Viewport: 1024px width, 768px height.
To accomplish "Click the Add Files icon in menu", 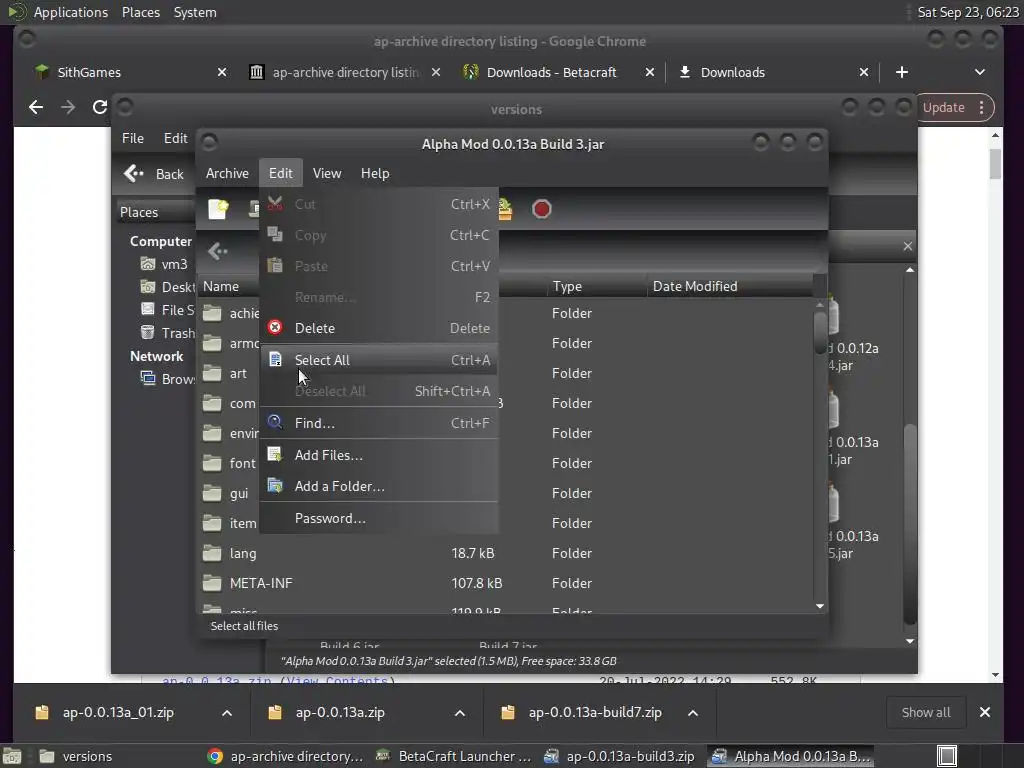I will point(275,454).
